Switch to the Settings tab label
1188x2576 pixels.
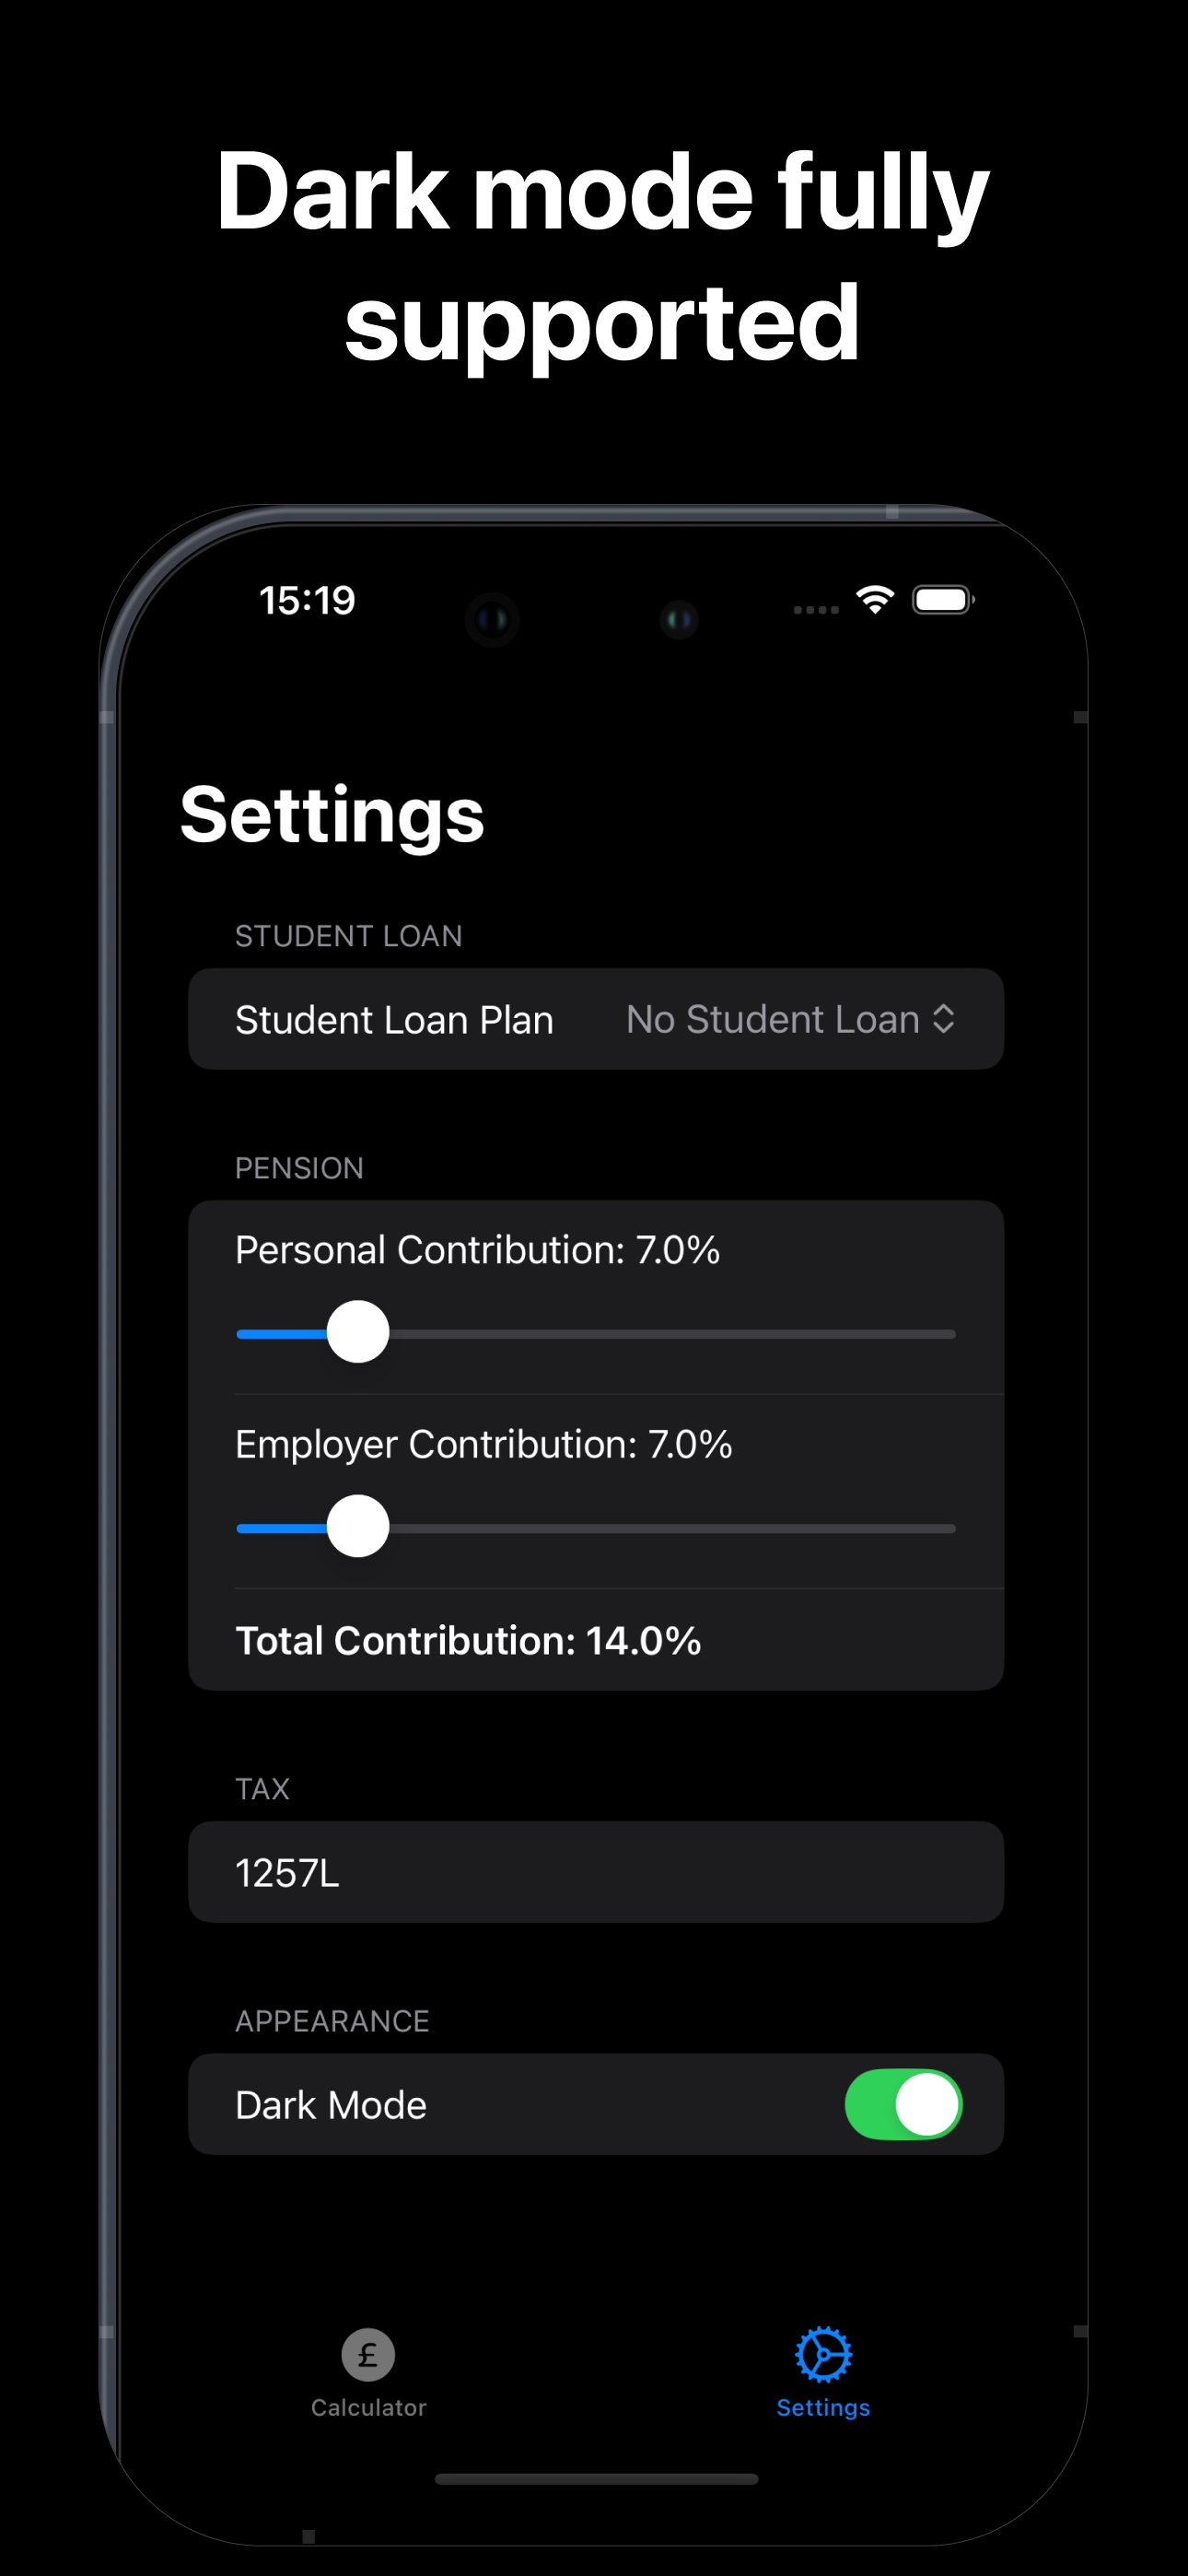coord(823,2407)
